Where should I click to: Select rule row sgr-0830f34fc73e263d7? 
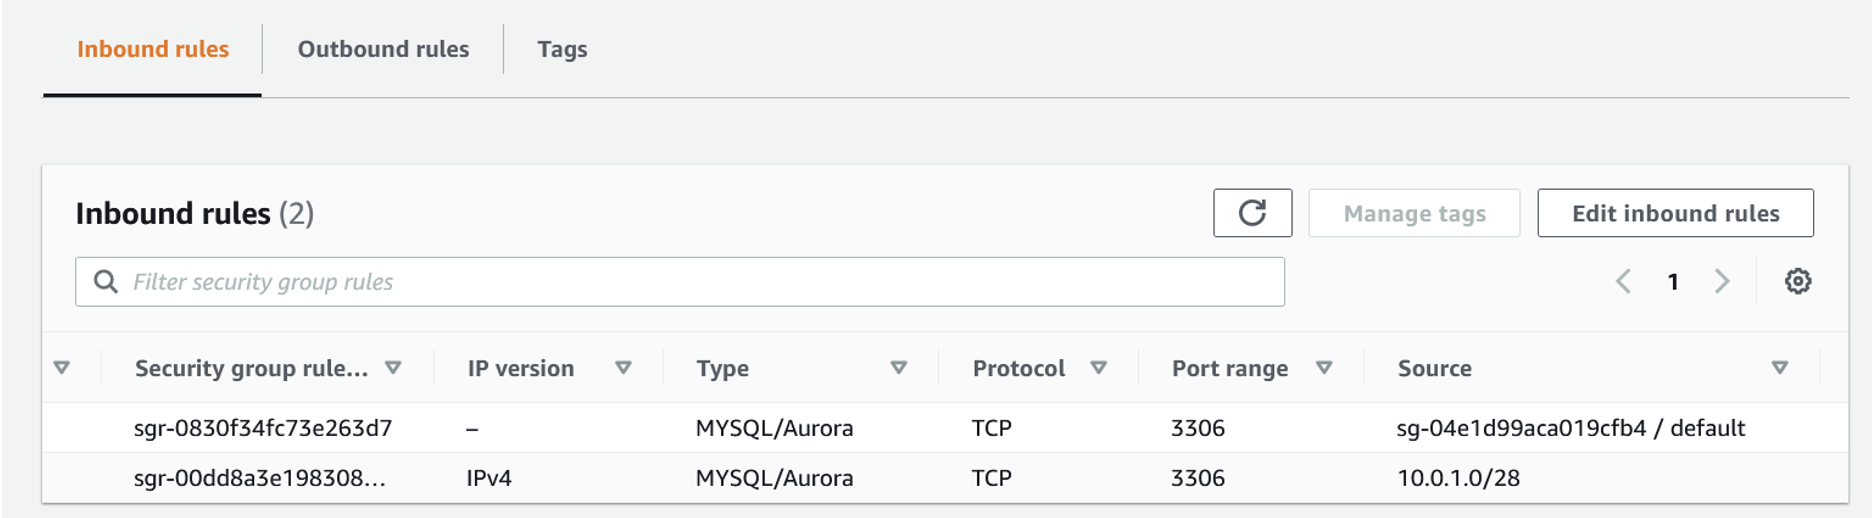[263, 428]
